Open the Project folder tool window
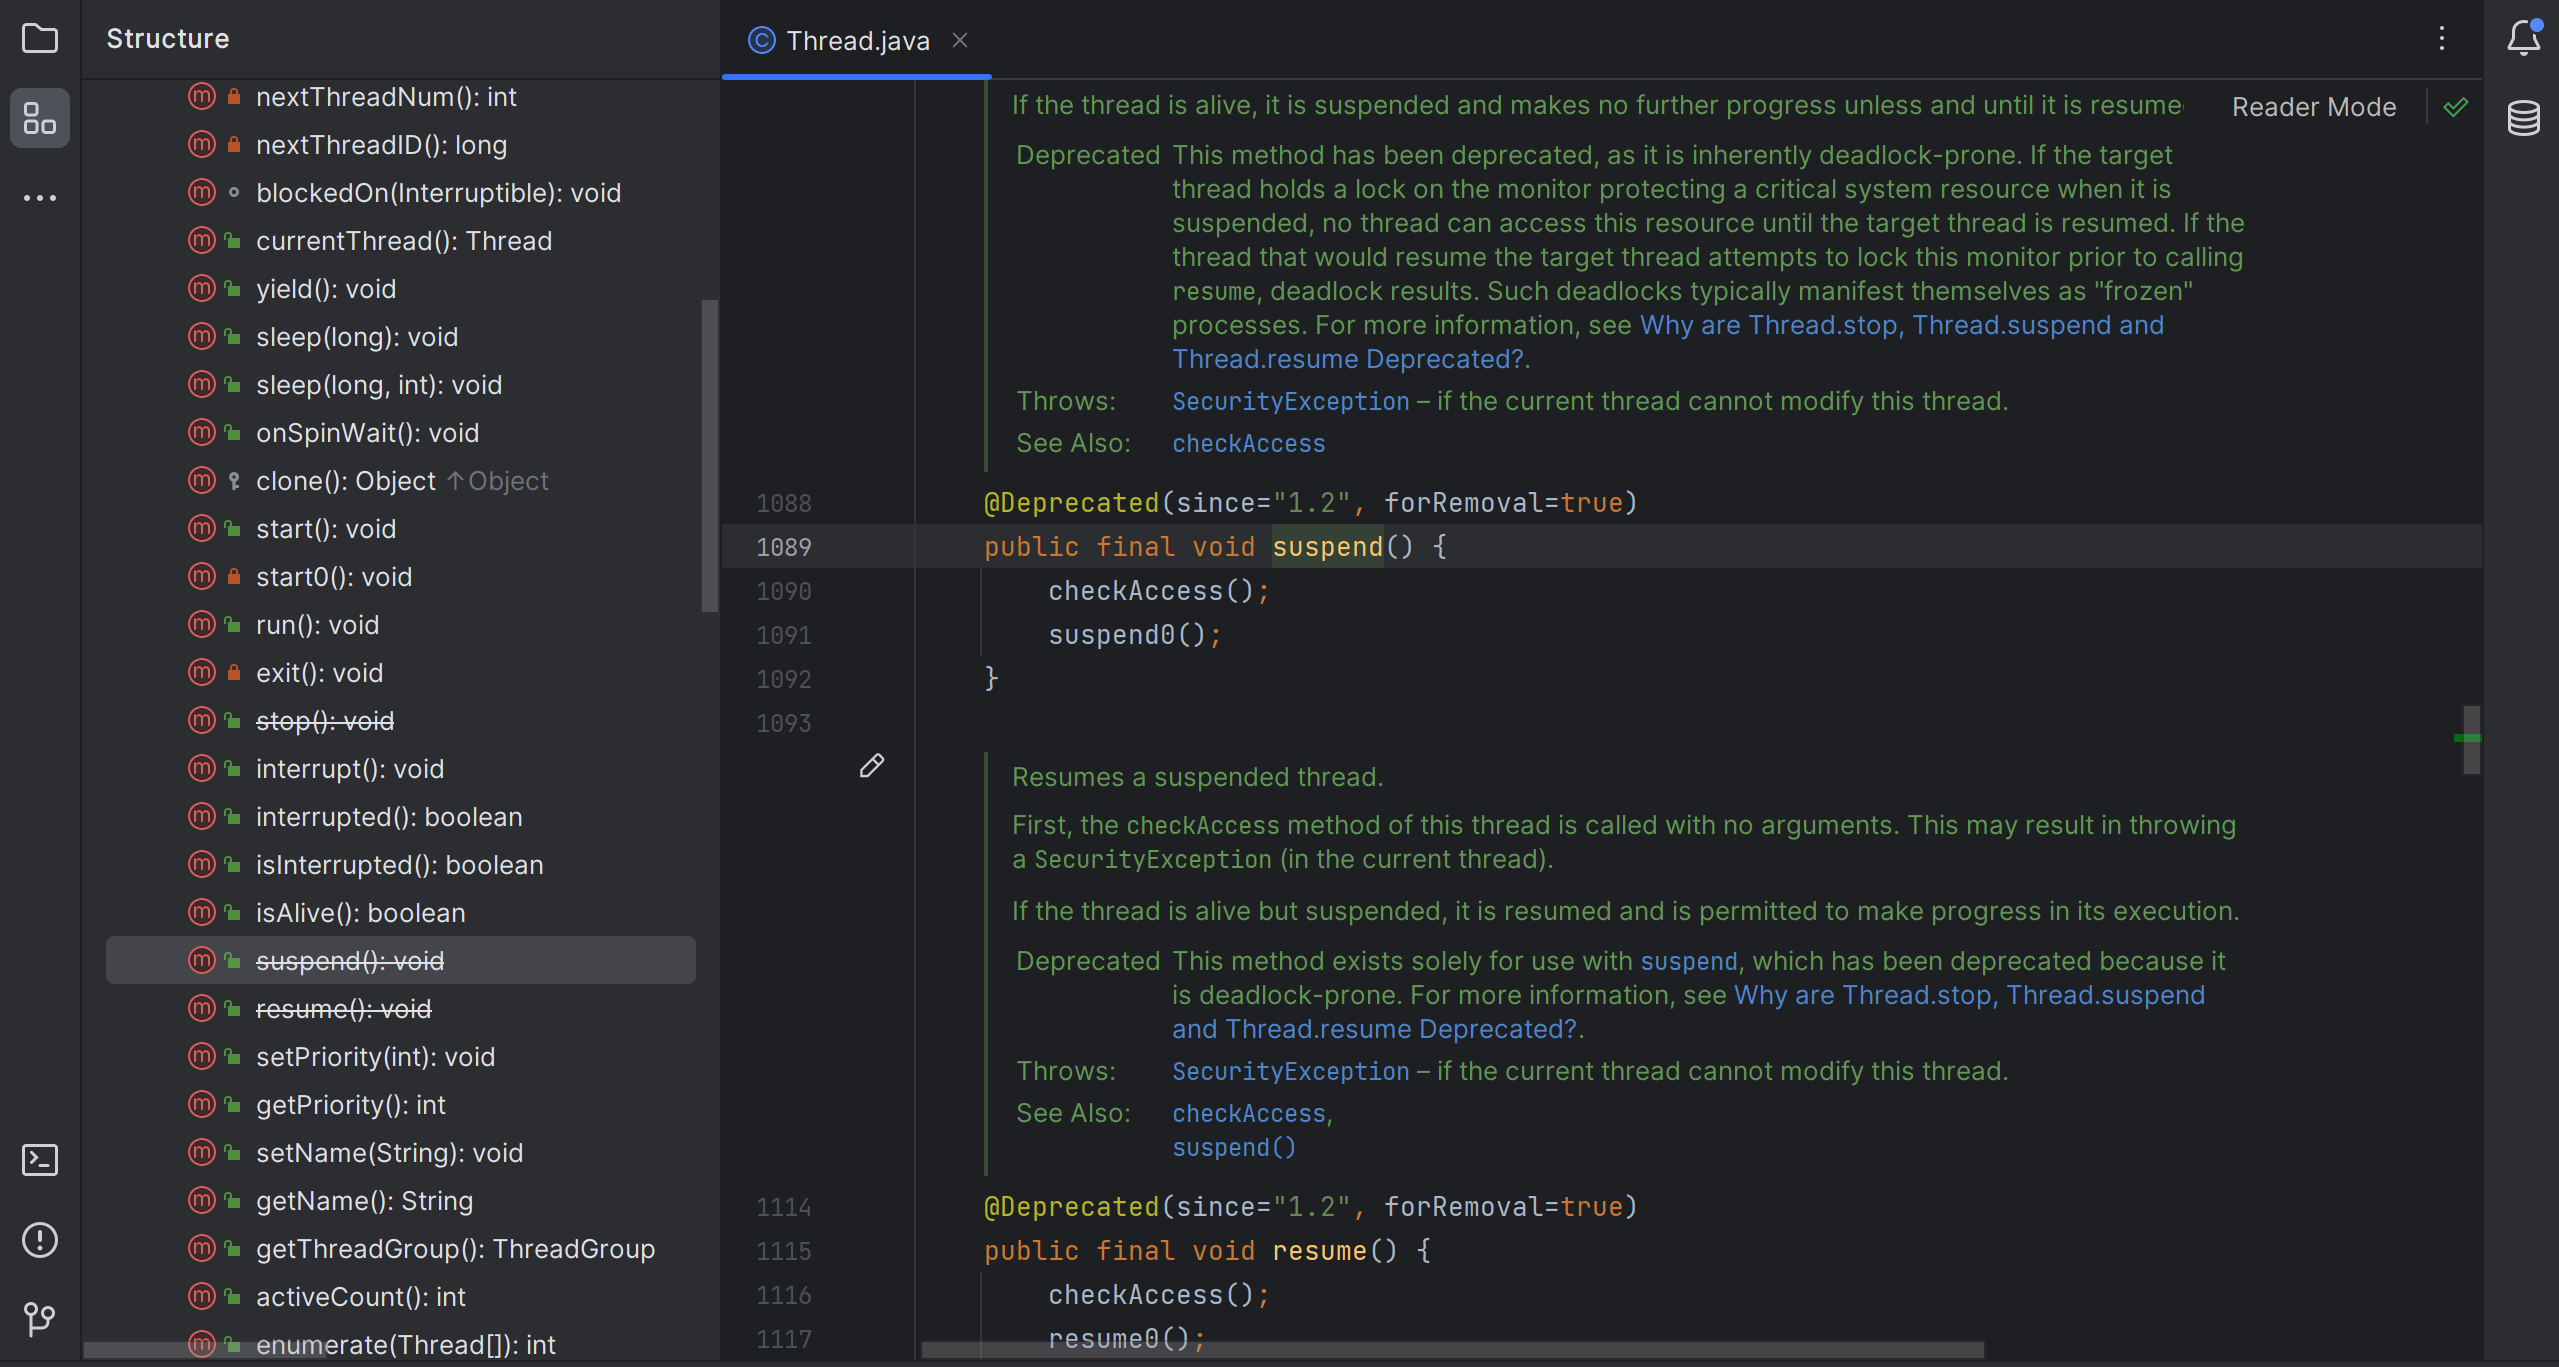The width and height of the screenshot is (2559, 1367). click(x=40, y=39)
